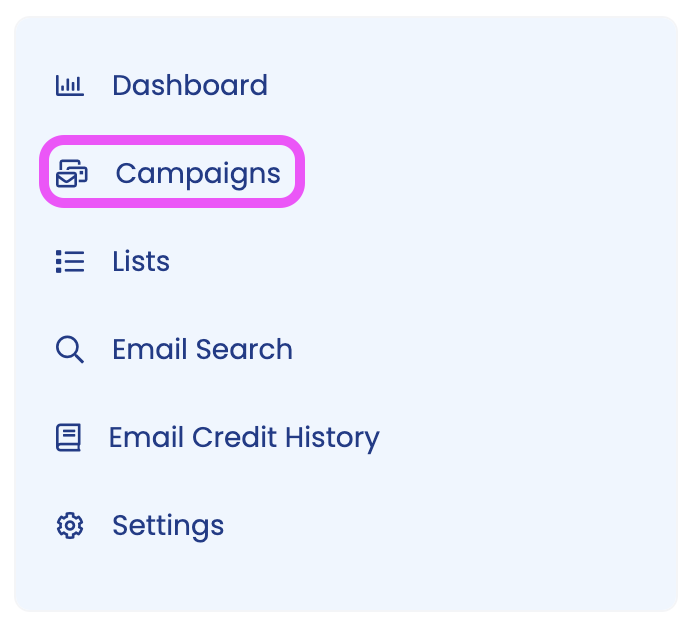Click the Dashboard bar chart icon
The width and height of the screenshot is (690, 630).
69,86
